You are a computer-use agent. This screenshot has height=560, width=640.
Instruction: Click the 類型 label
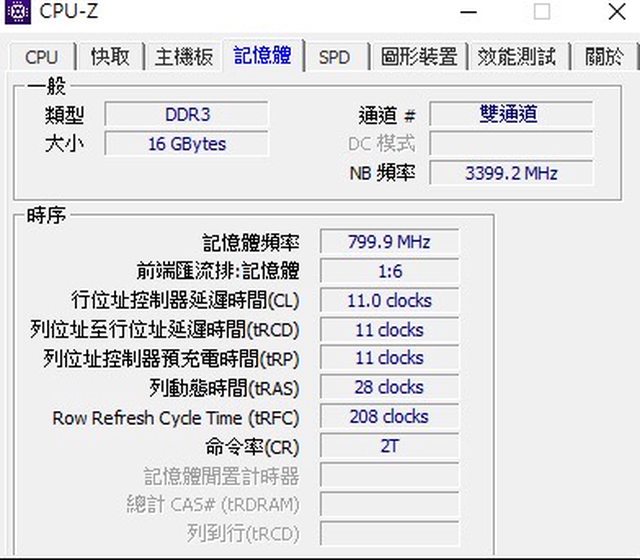pos(64,115)
